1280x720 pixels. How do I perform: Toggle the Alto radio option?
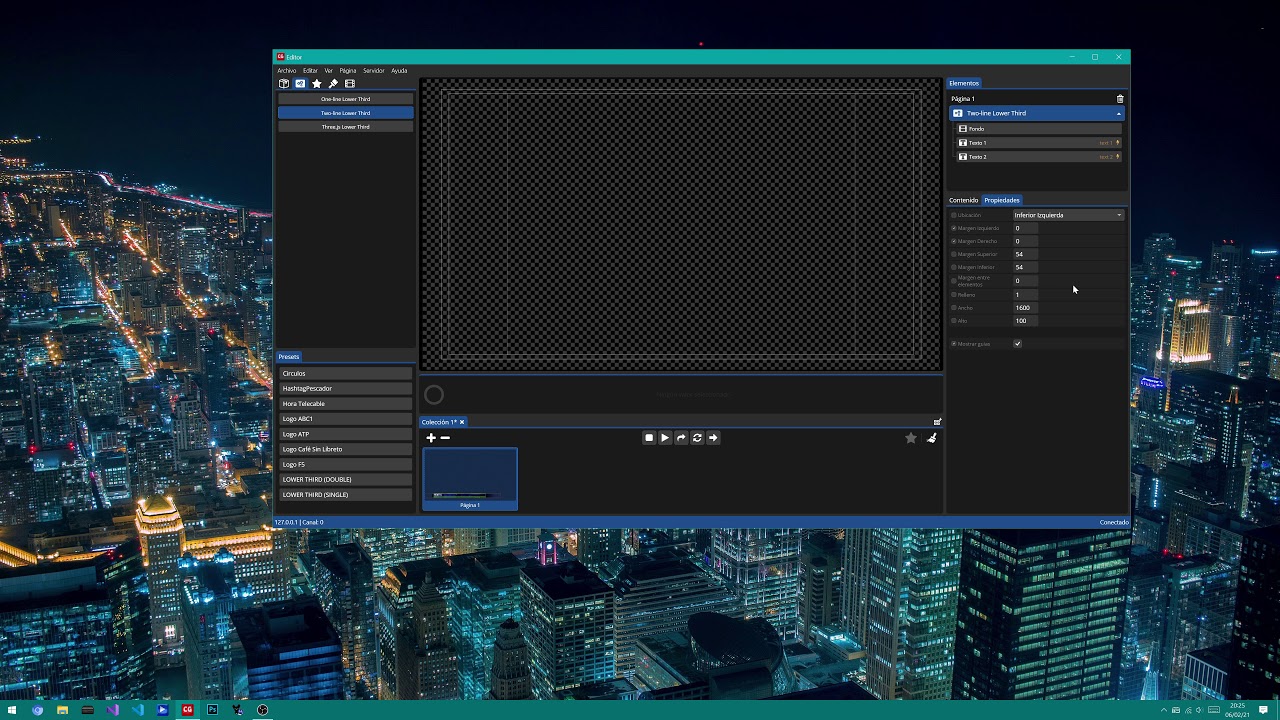coord(954,321)
